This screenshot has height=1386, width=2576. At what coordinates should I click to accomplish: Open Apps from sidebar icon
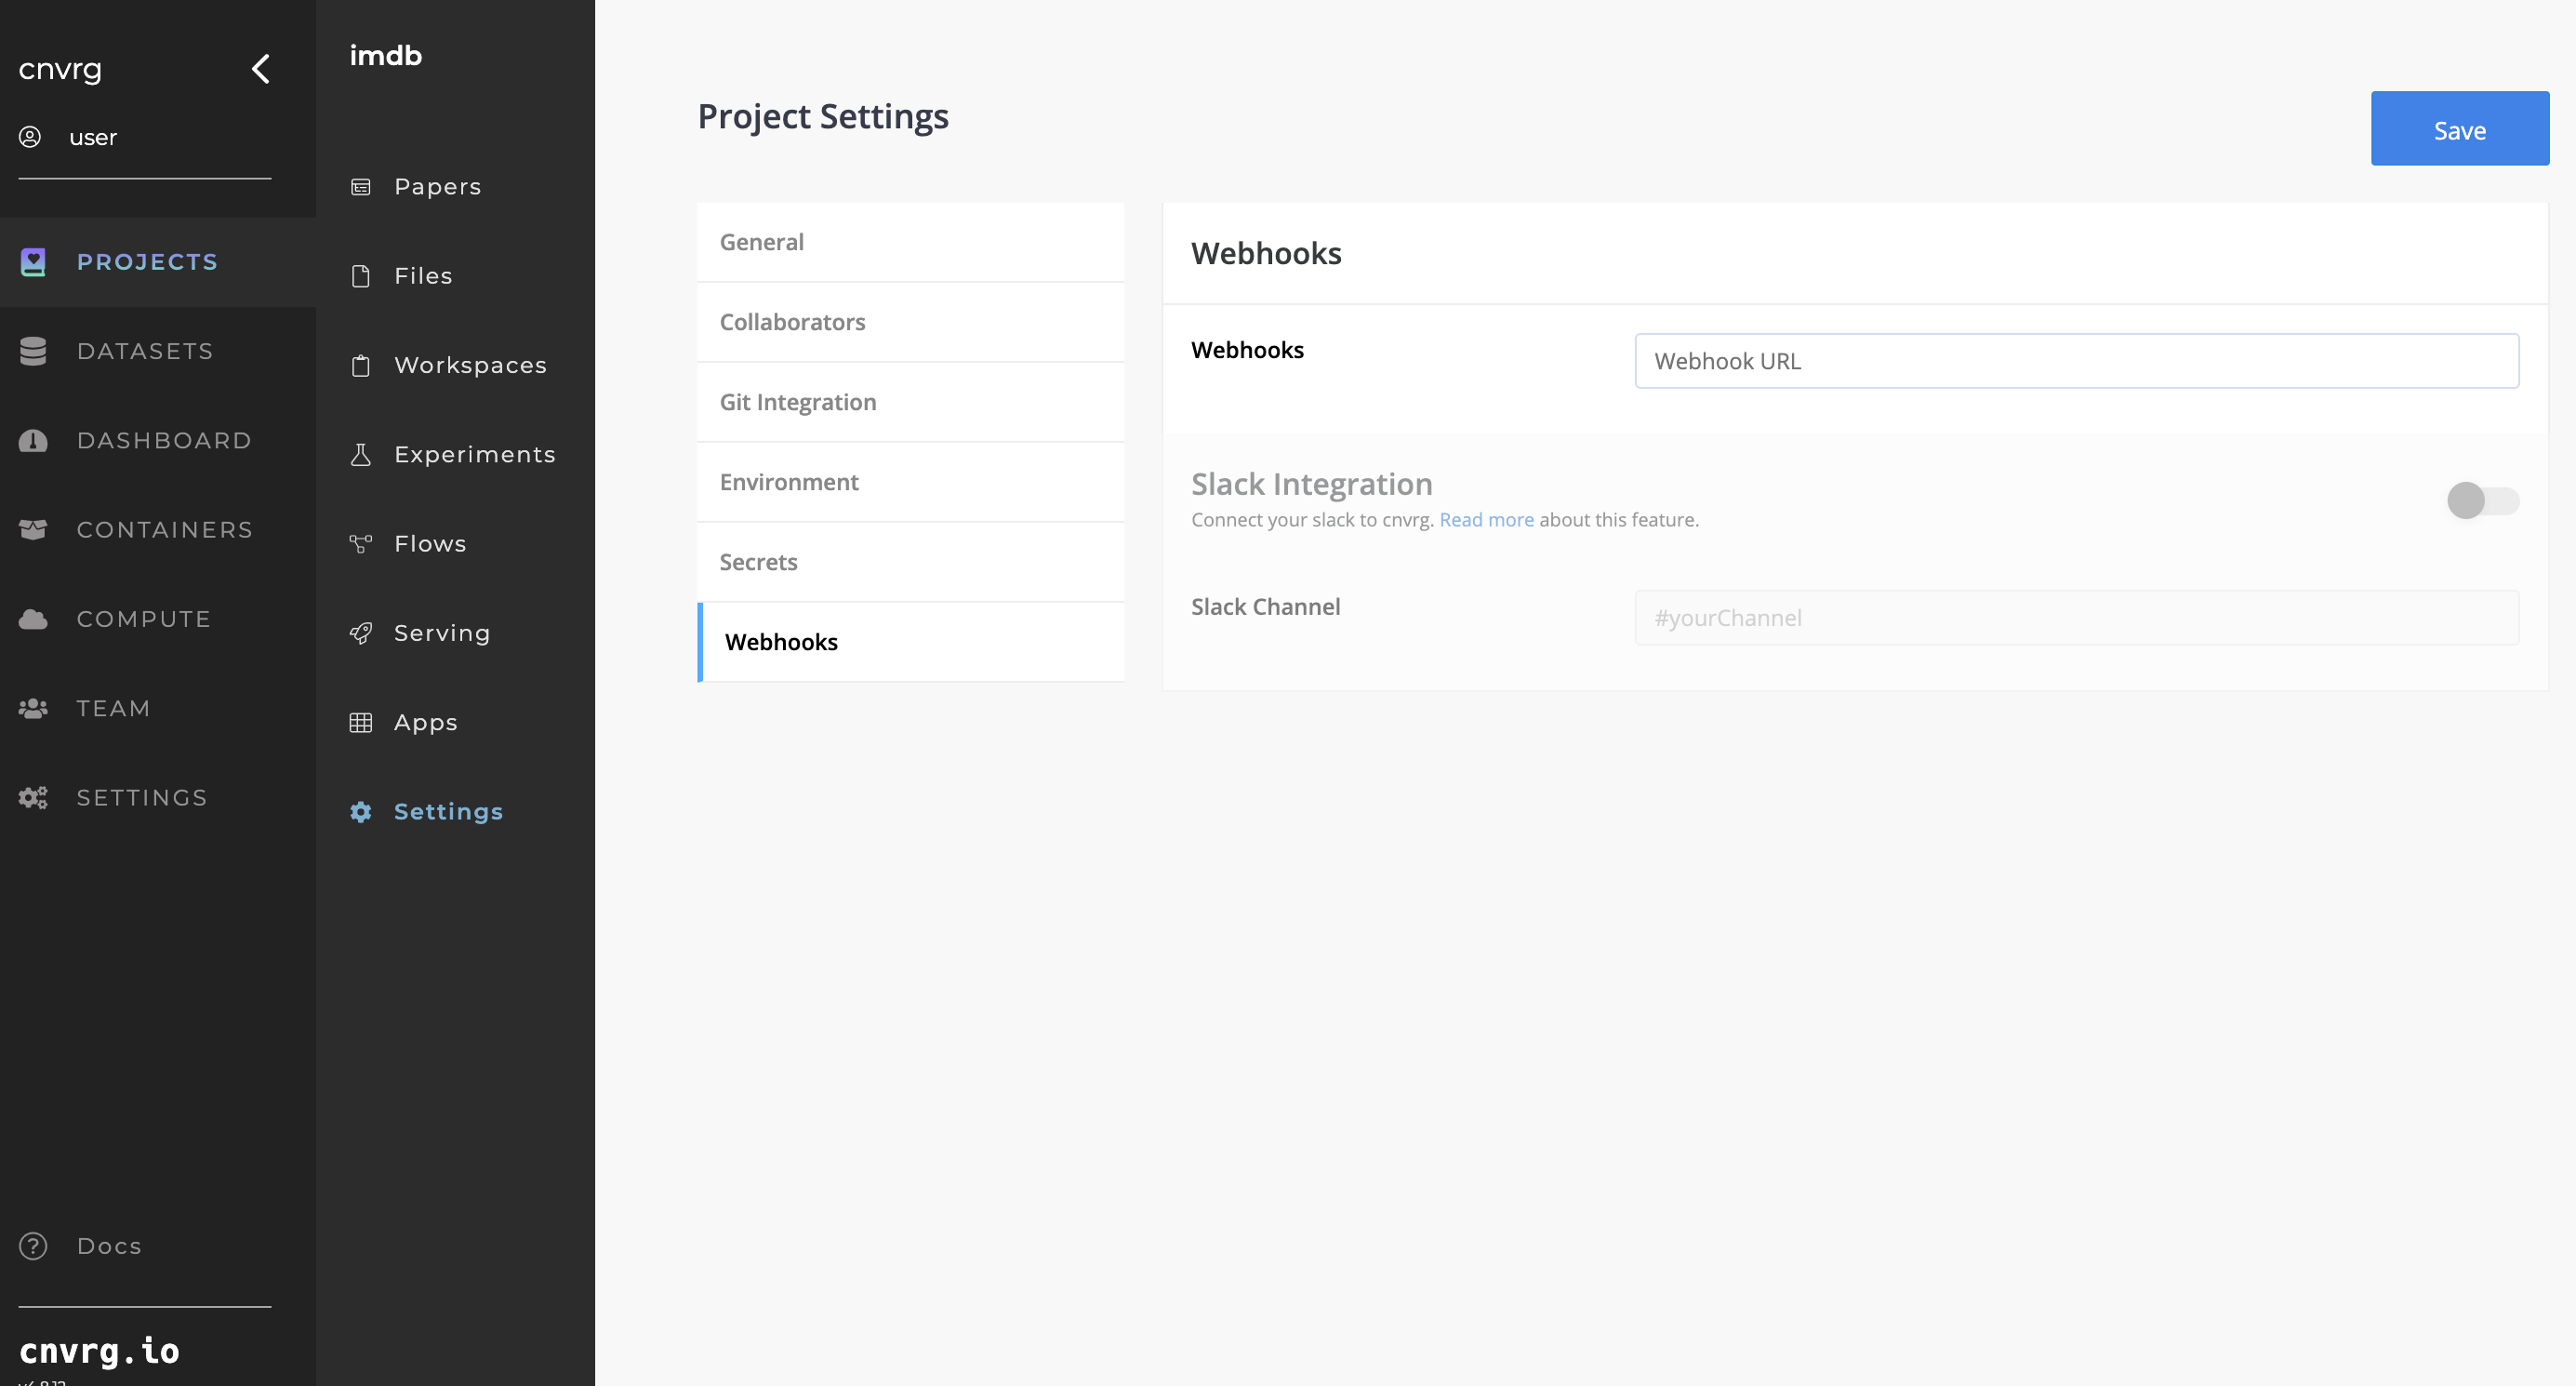(x=360, y=722)
